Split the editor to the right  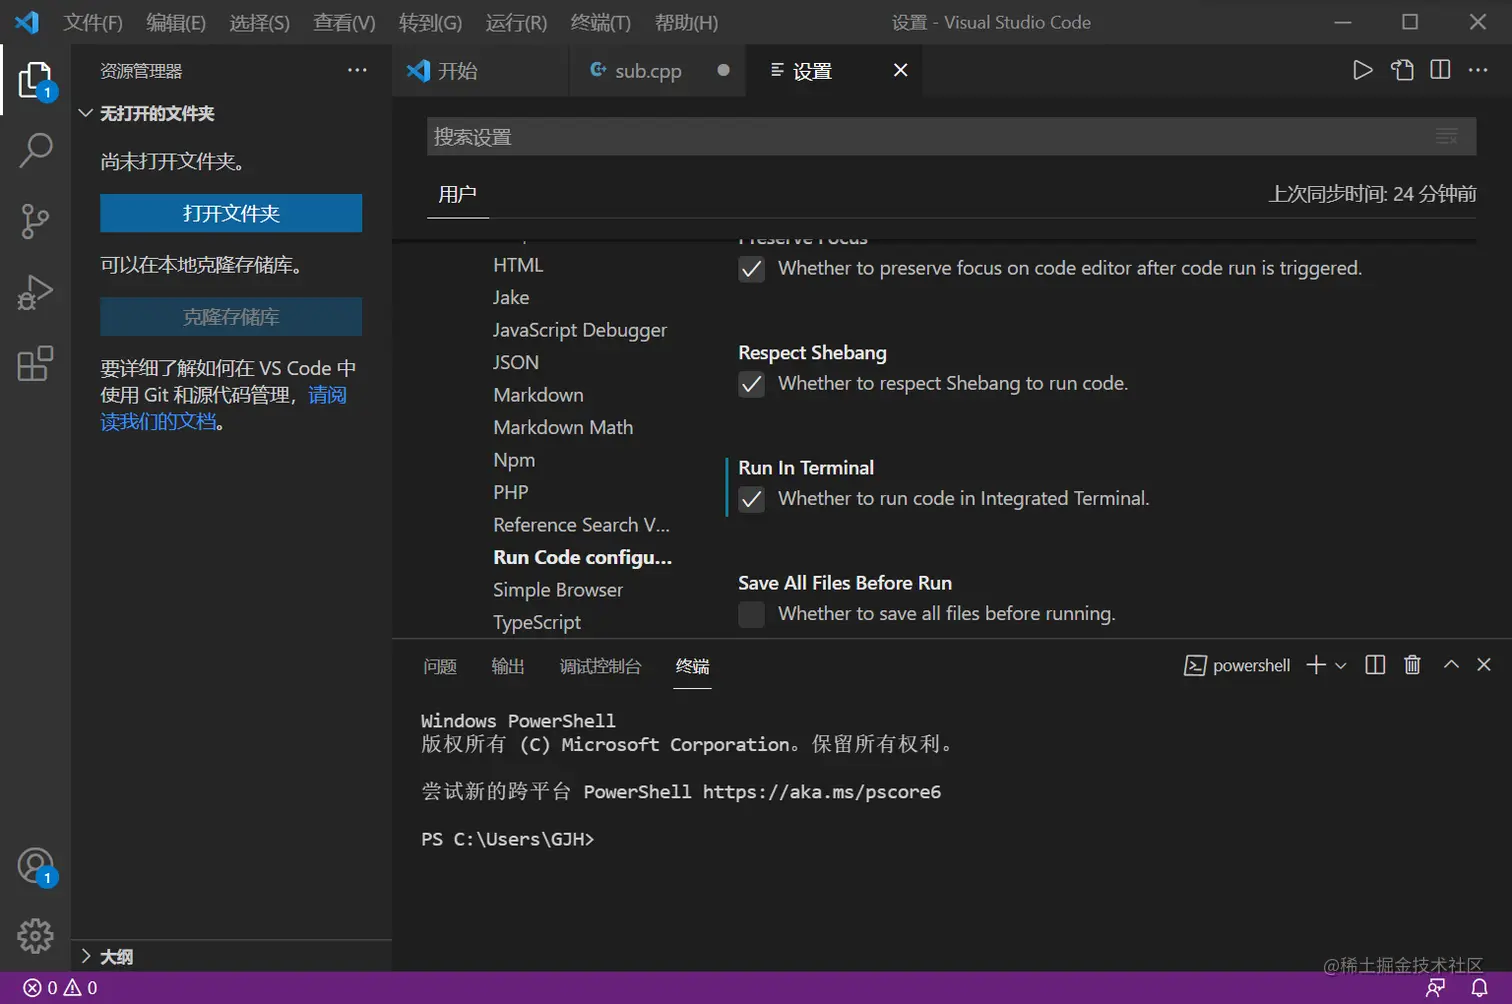[x=1440, y=70]
